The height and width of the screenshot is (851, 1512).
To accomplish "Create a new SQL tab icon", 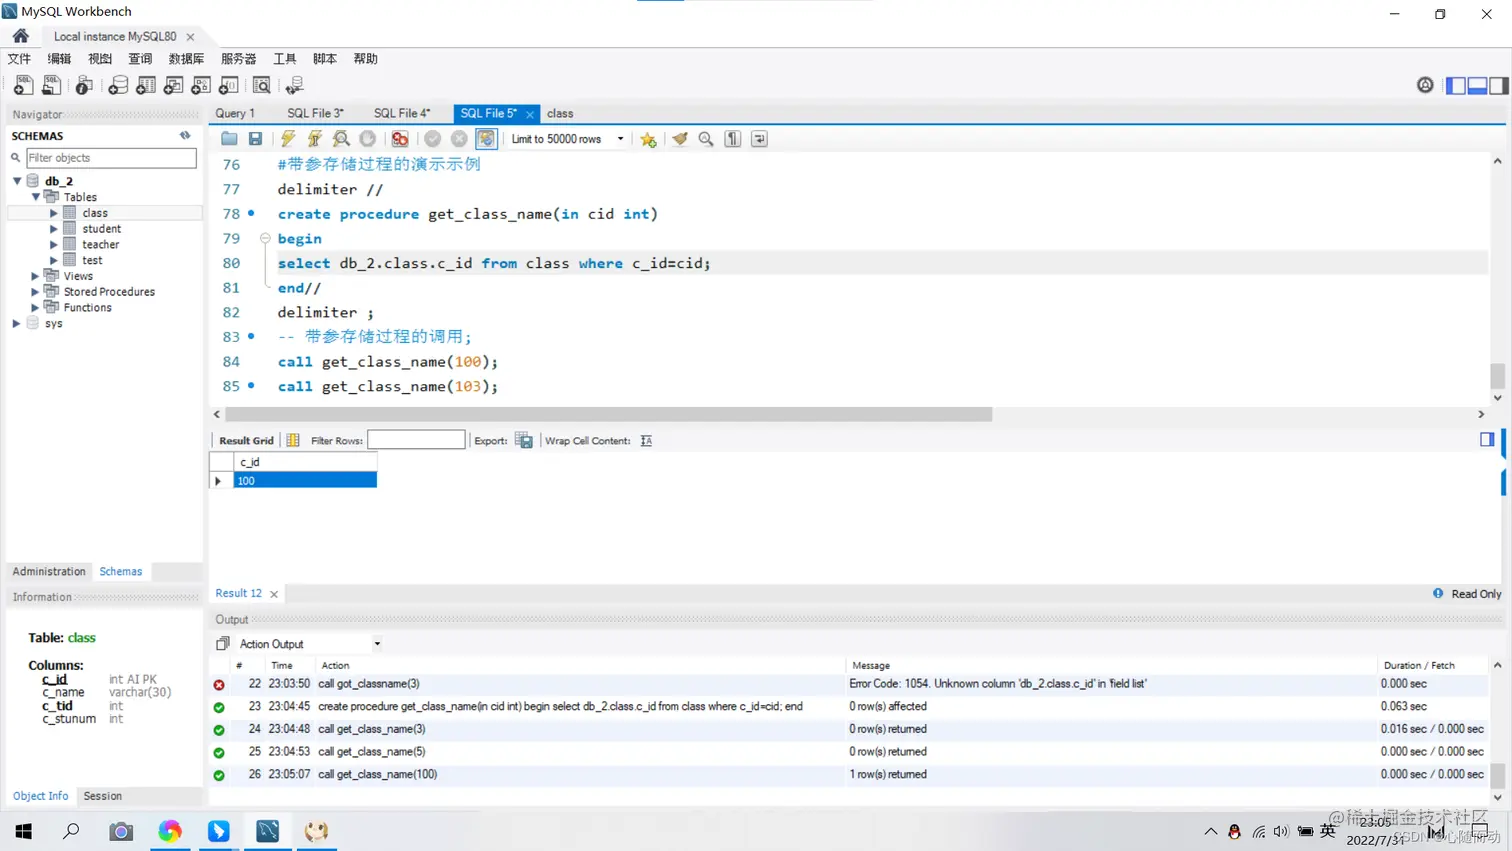I will click(x=23, y=86).
